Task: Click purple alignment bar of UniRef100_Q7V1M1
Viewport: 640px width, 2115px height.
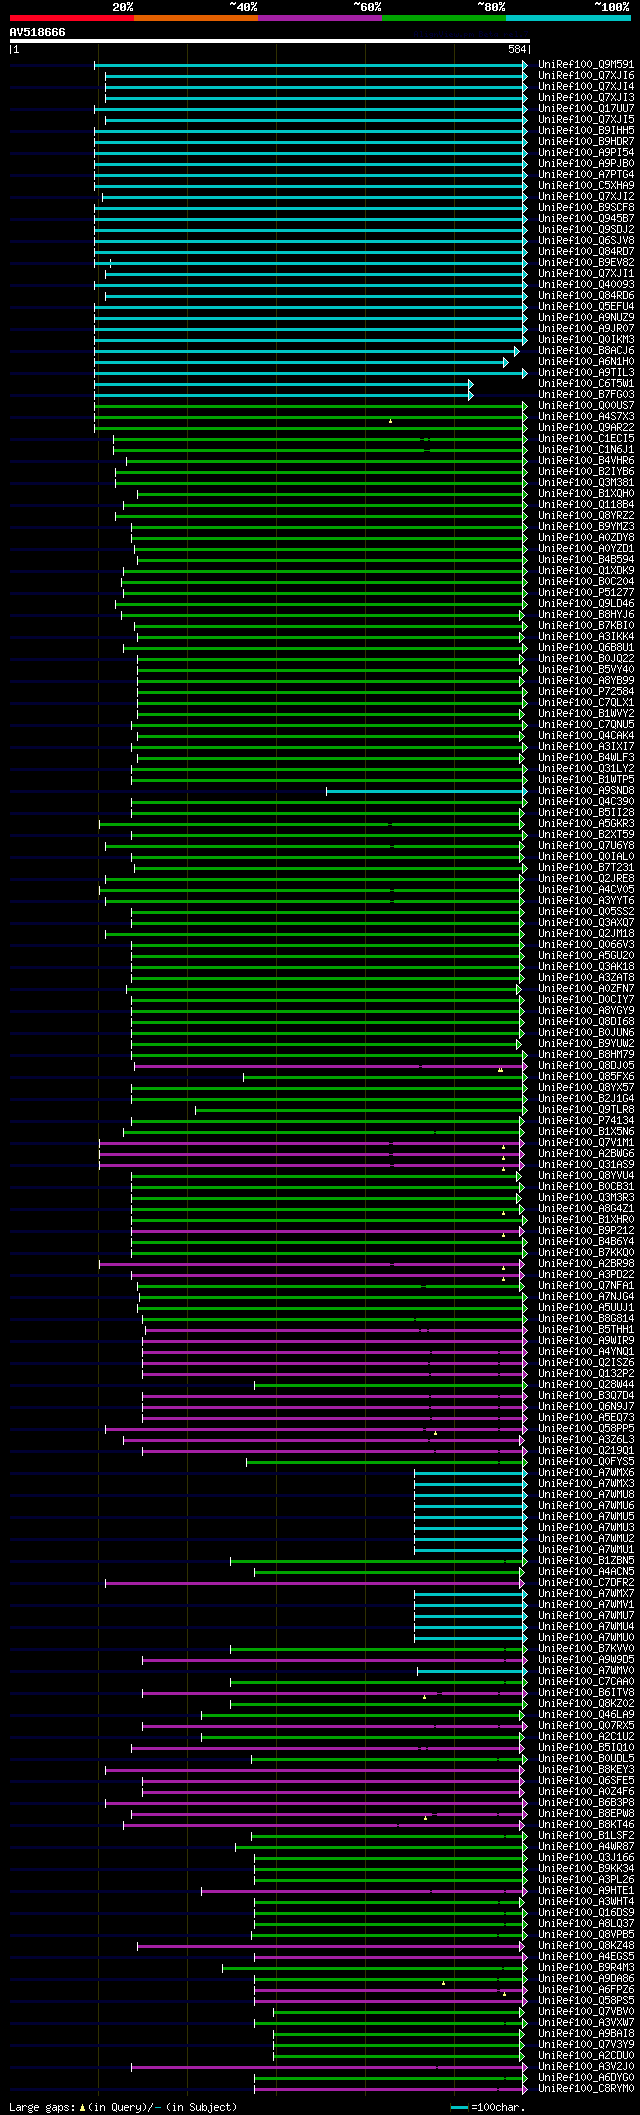Action: (x=310, y=1143)
